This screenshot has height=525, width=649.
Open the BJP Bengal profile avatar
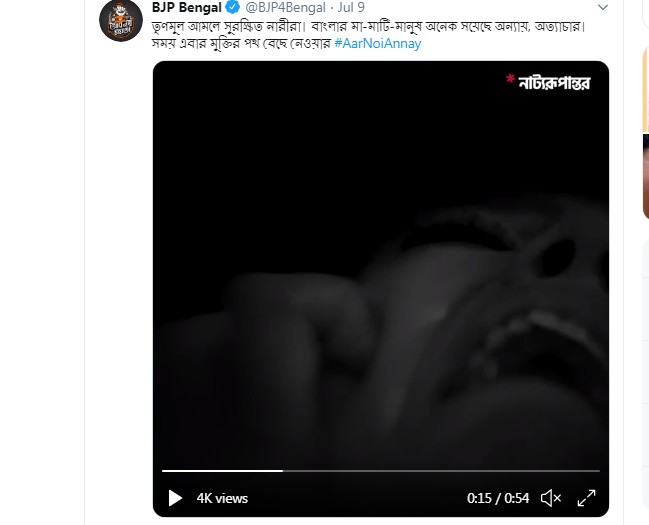click(121, 20)
